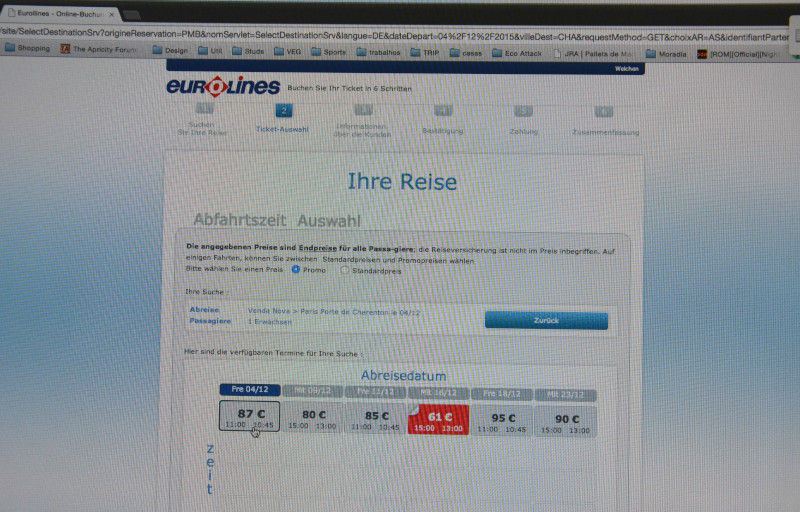Open the TRIP bookmarks folder

click(x=425, y=52)
